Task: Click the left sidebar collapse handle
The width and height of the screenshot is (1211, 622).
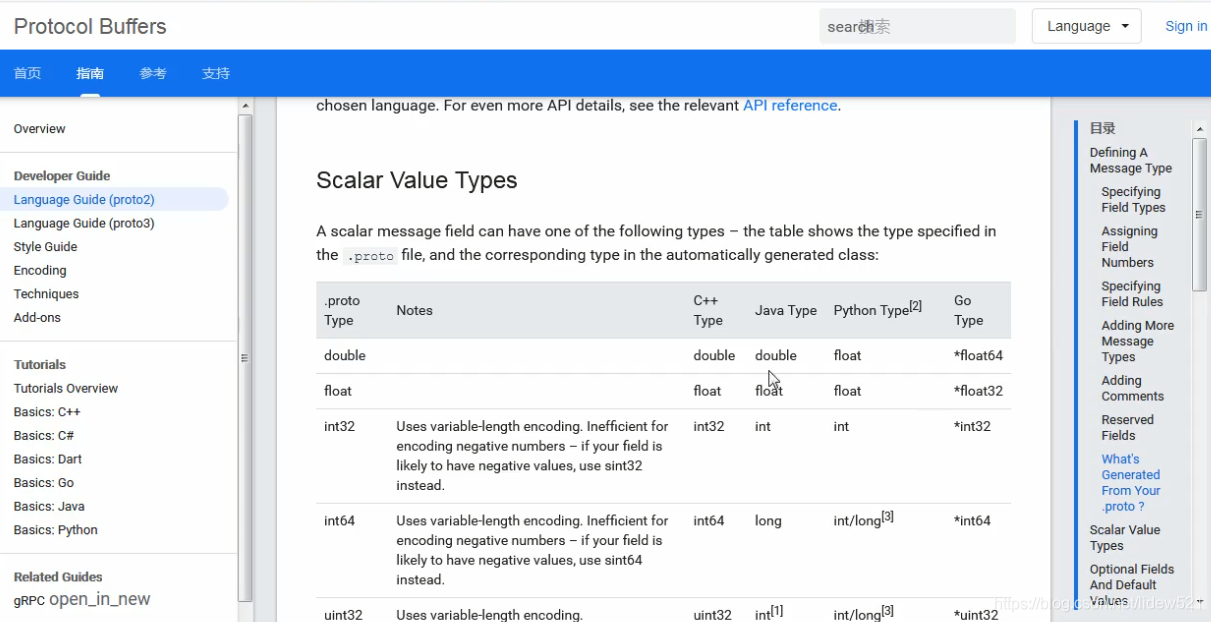Action: pos(245,358)
